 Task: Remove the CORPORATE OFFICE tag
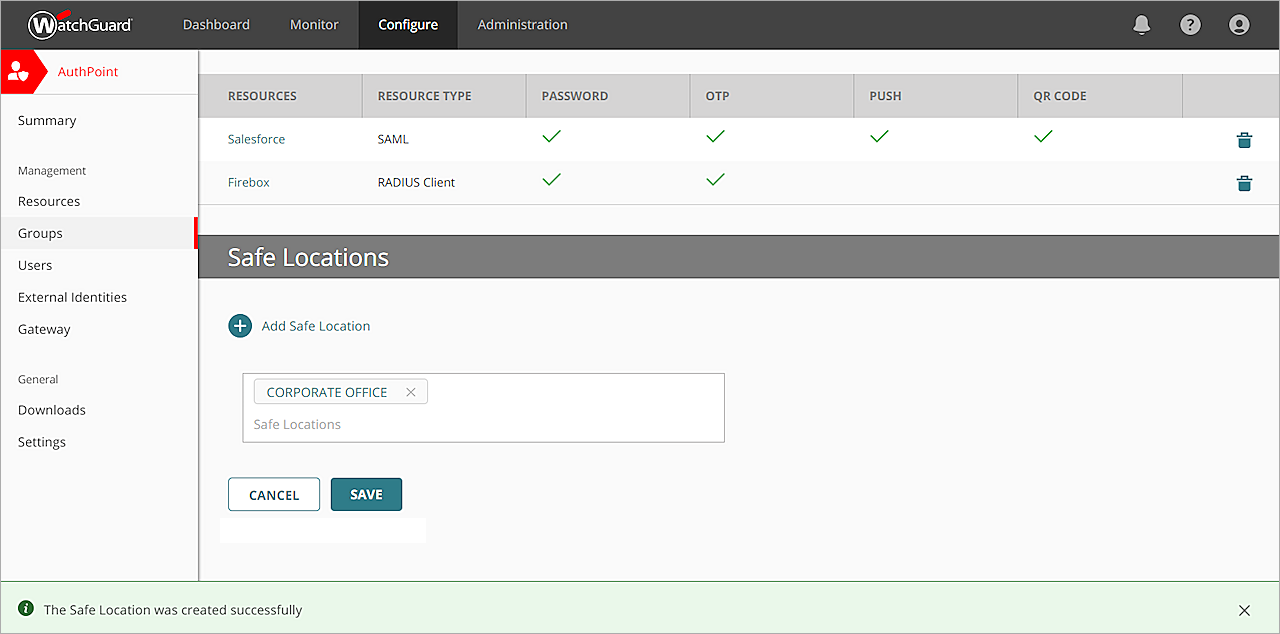tap(410, 392)
